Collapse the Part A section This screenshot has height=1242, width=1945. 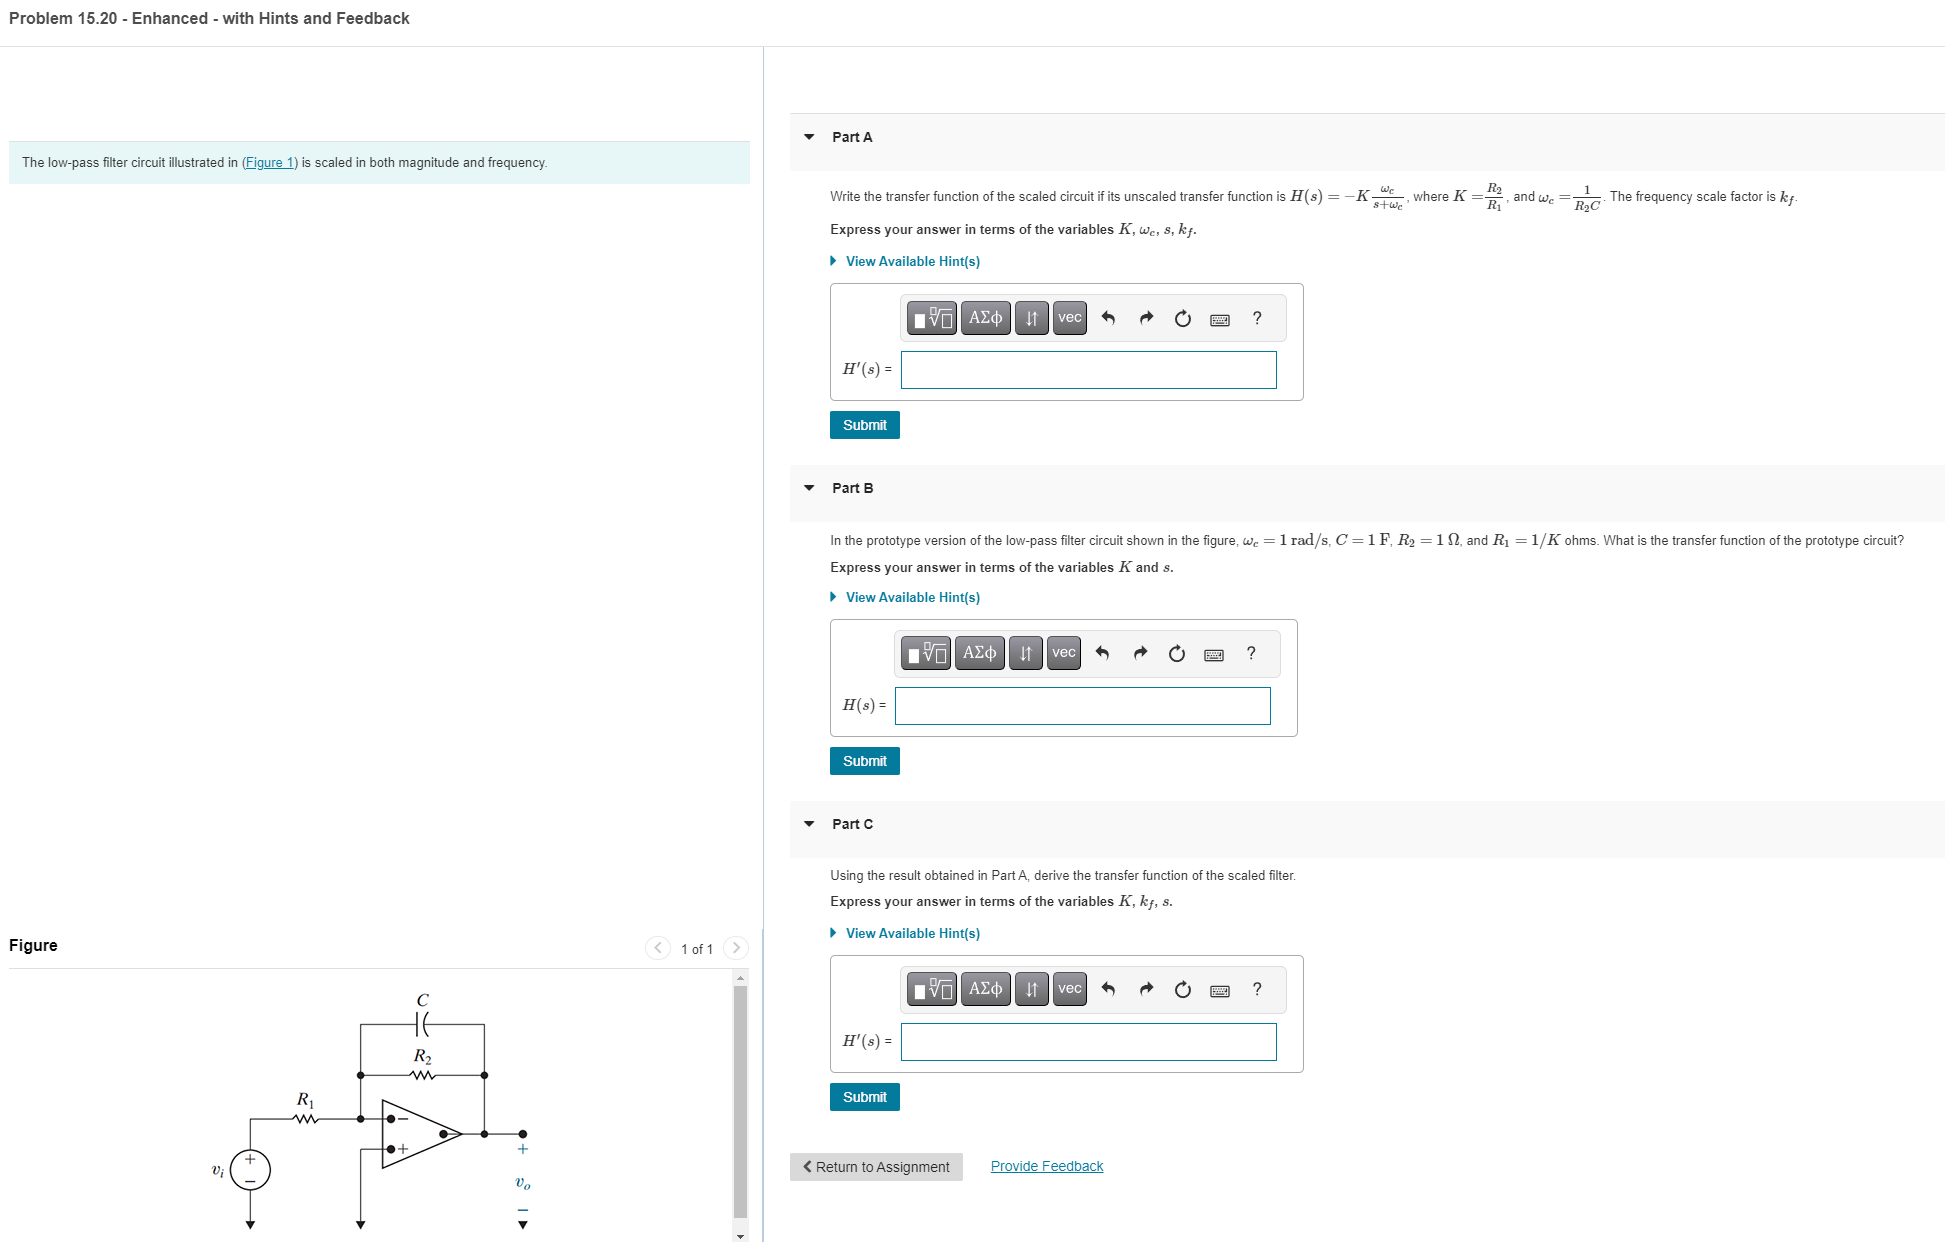pyautogui.click(x=809, y=137)
